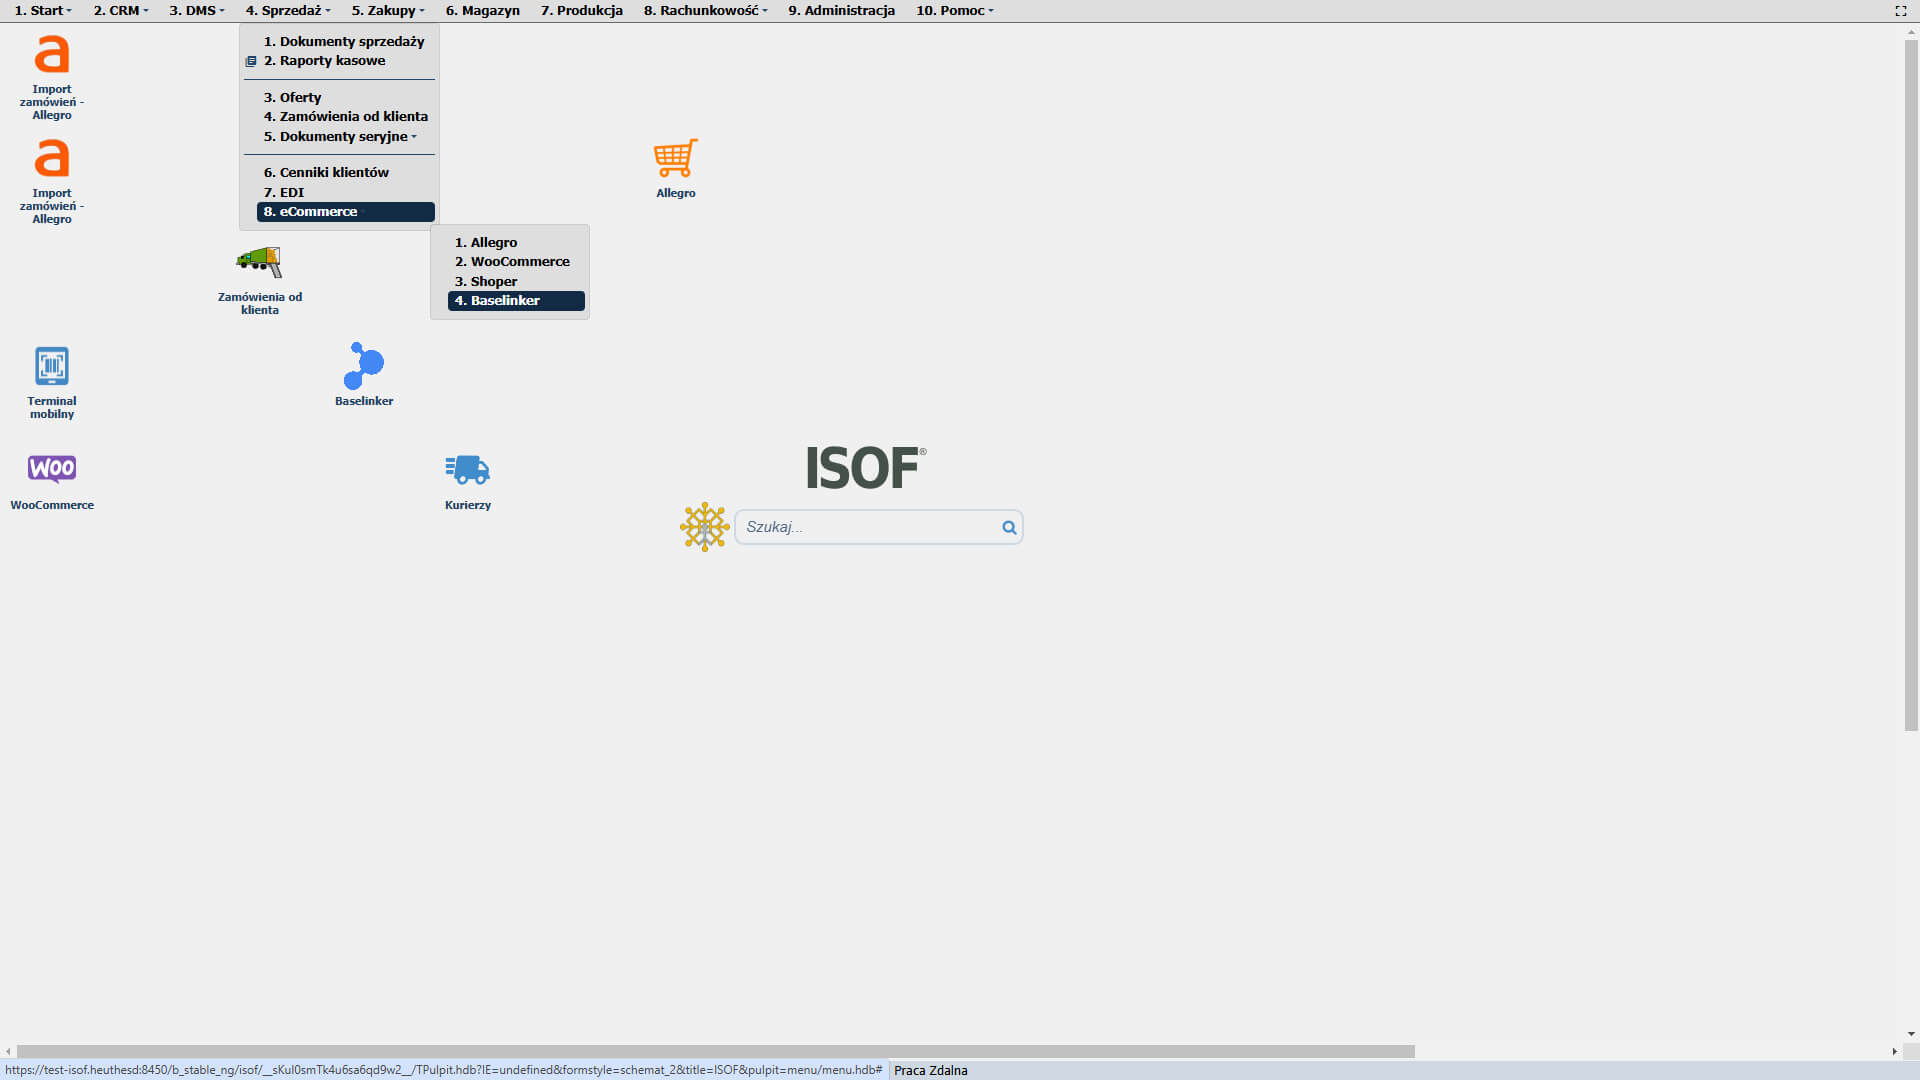Image resolution: width=1920 pixels, height=1080 pixels.
Task: Open the Allegro shopping cart icon
Action: point(676,159)
